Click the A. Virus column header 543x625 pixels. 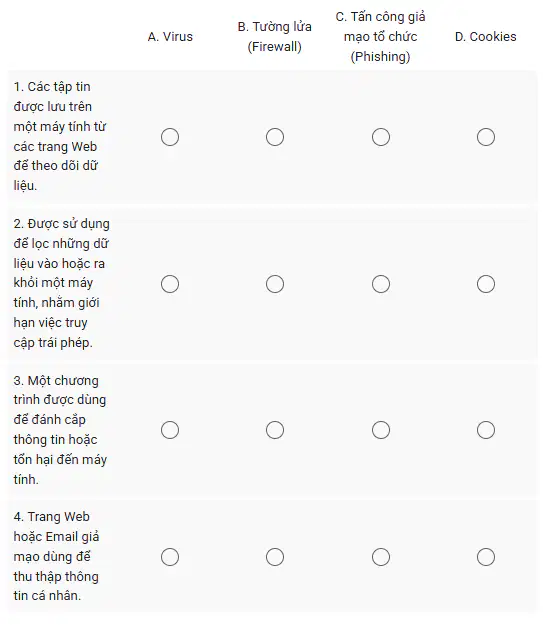coord(170,37)
